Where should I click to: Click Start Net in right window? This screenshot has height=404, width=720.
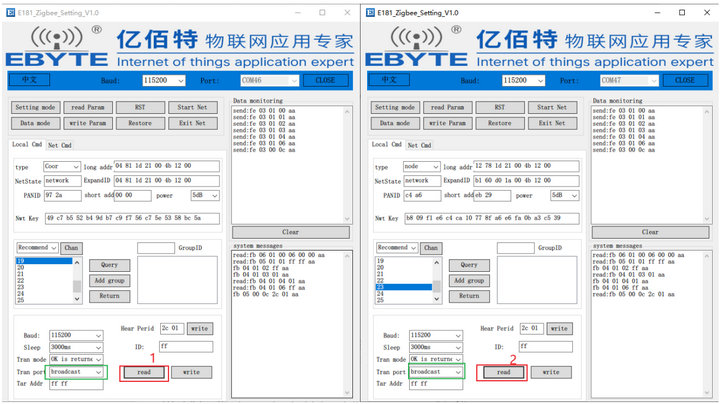point(552,107)
